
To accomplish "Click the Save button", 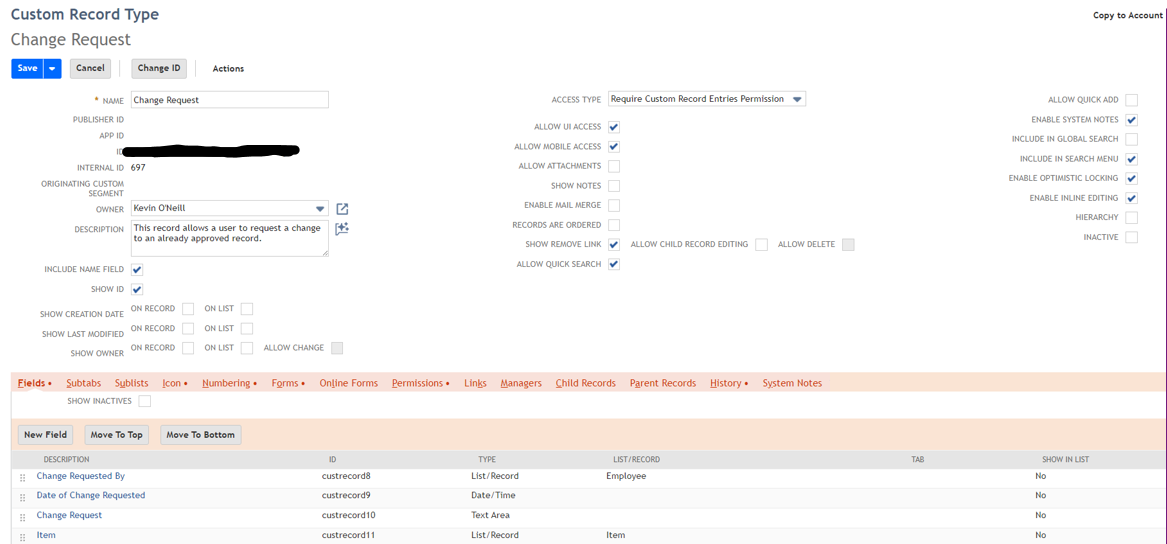I will pos(28,68).
